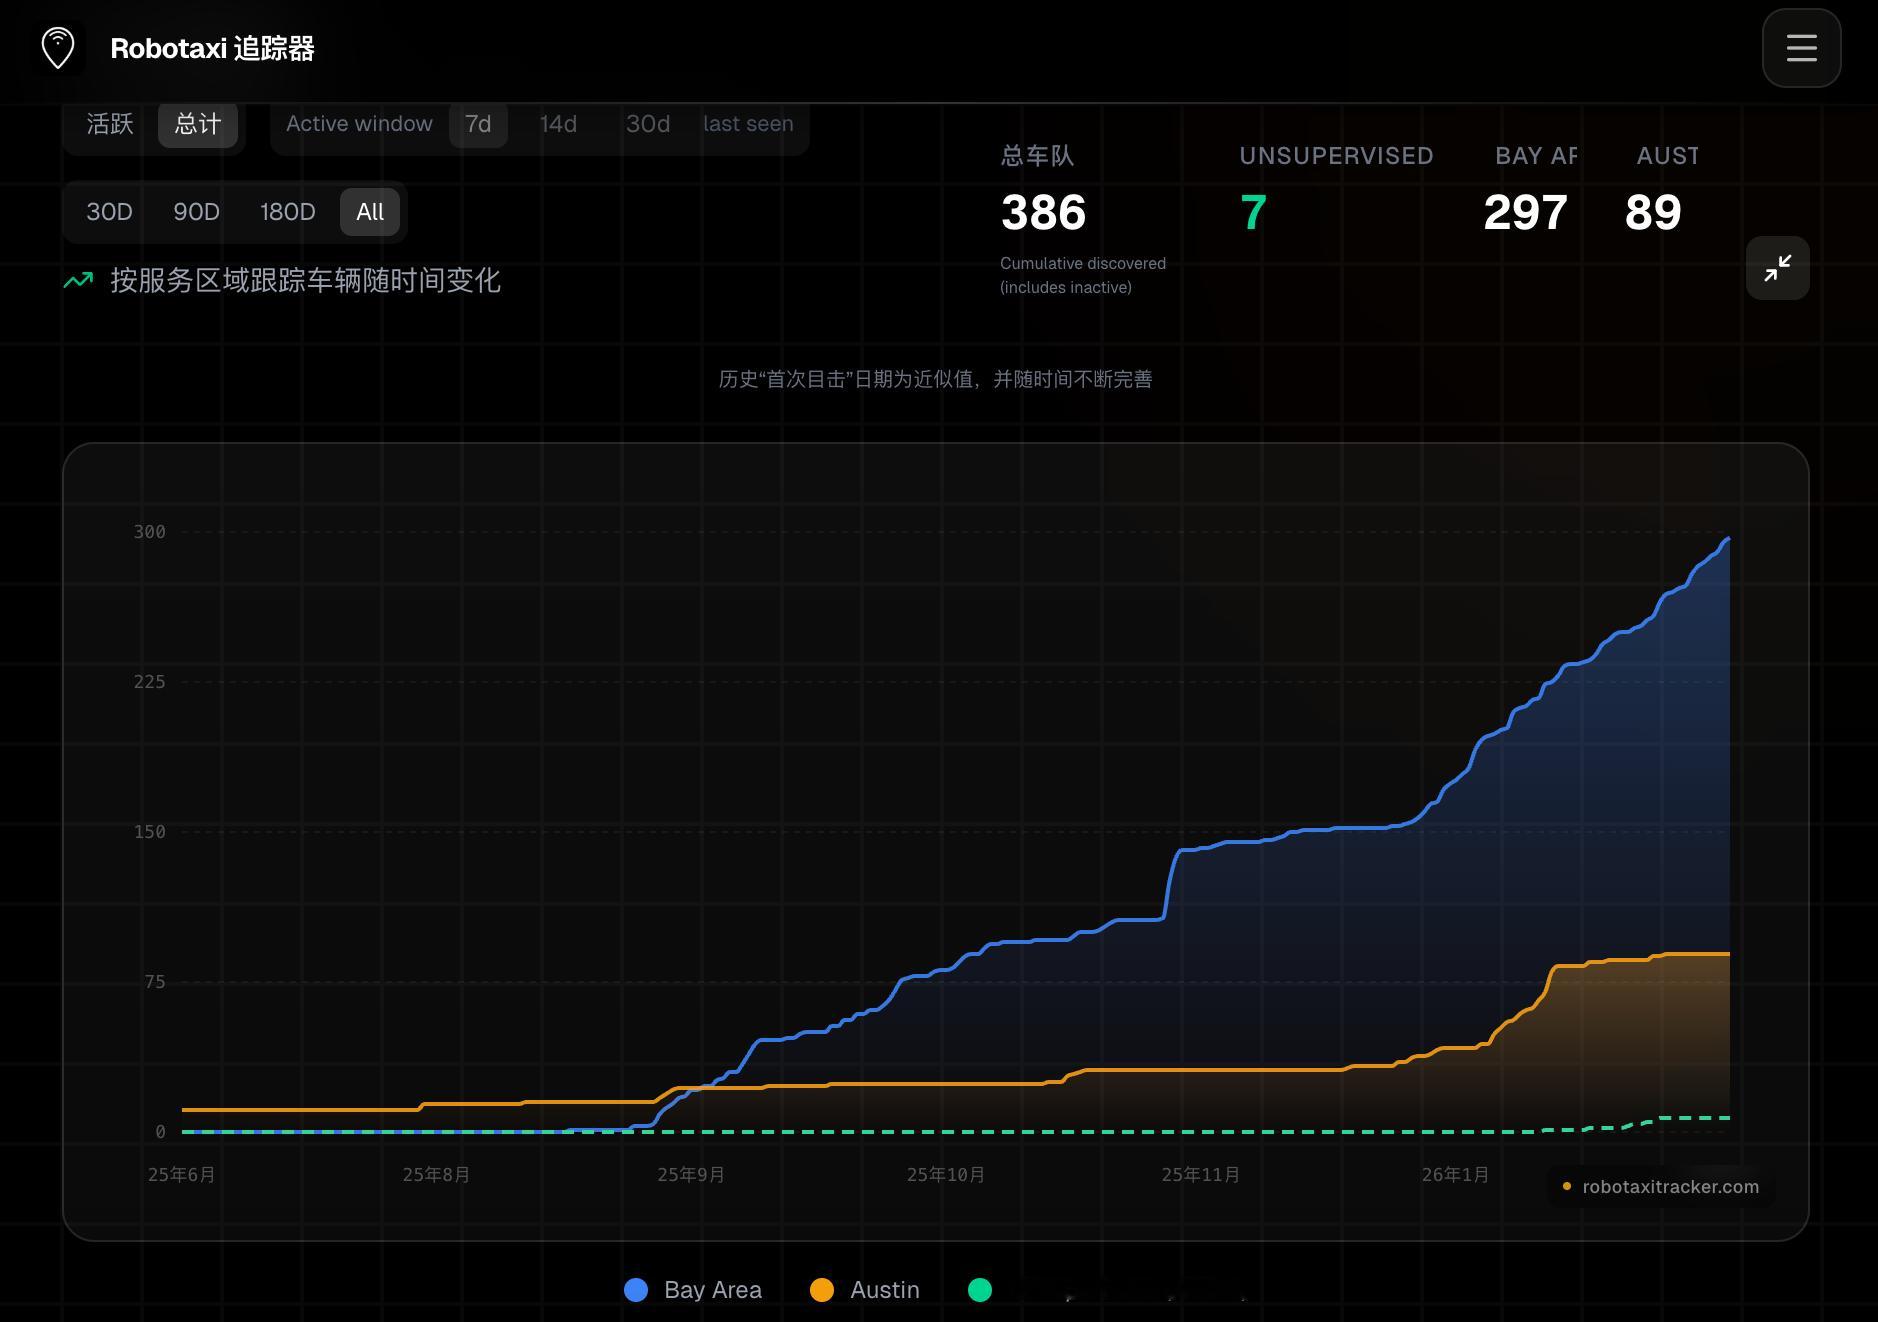Viewport: 1878px width, 1322px height.
Task: Open the hamburger menu
Action: click(x=1801, y=48)
